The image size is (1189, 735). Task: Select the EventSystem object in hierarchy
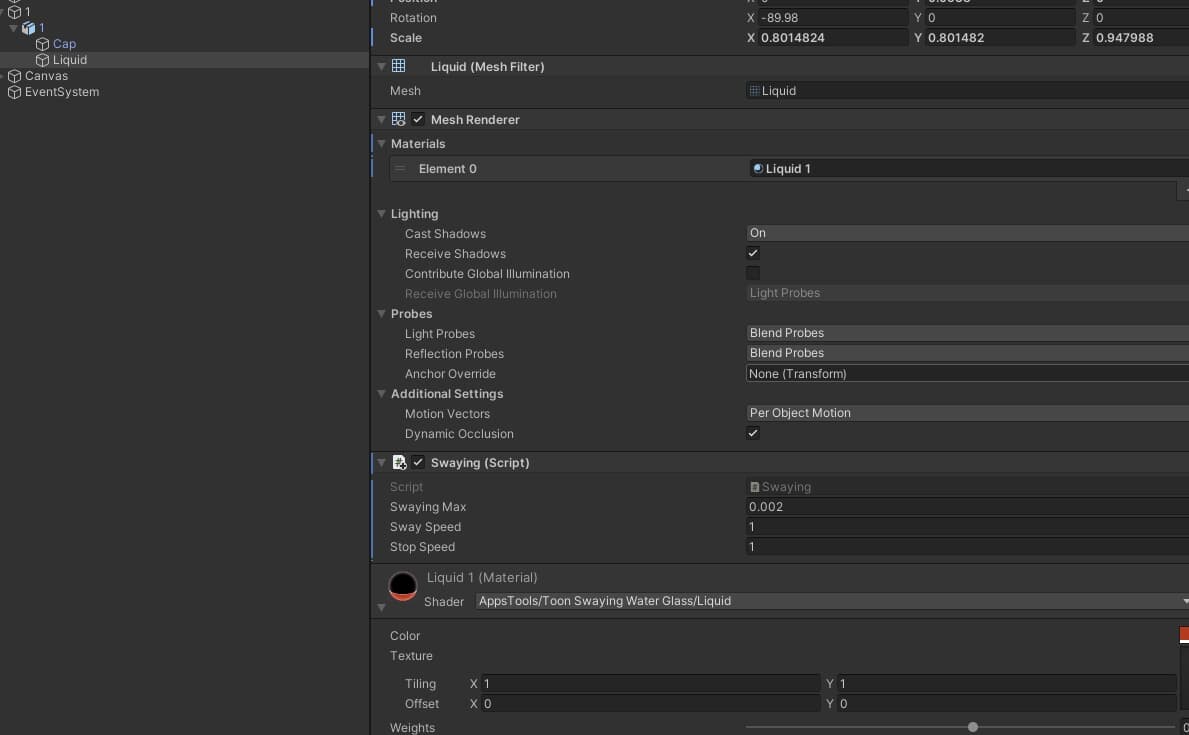(61, 92)
